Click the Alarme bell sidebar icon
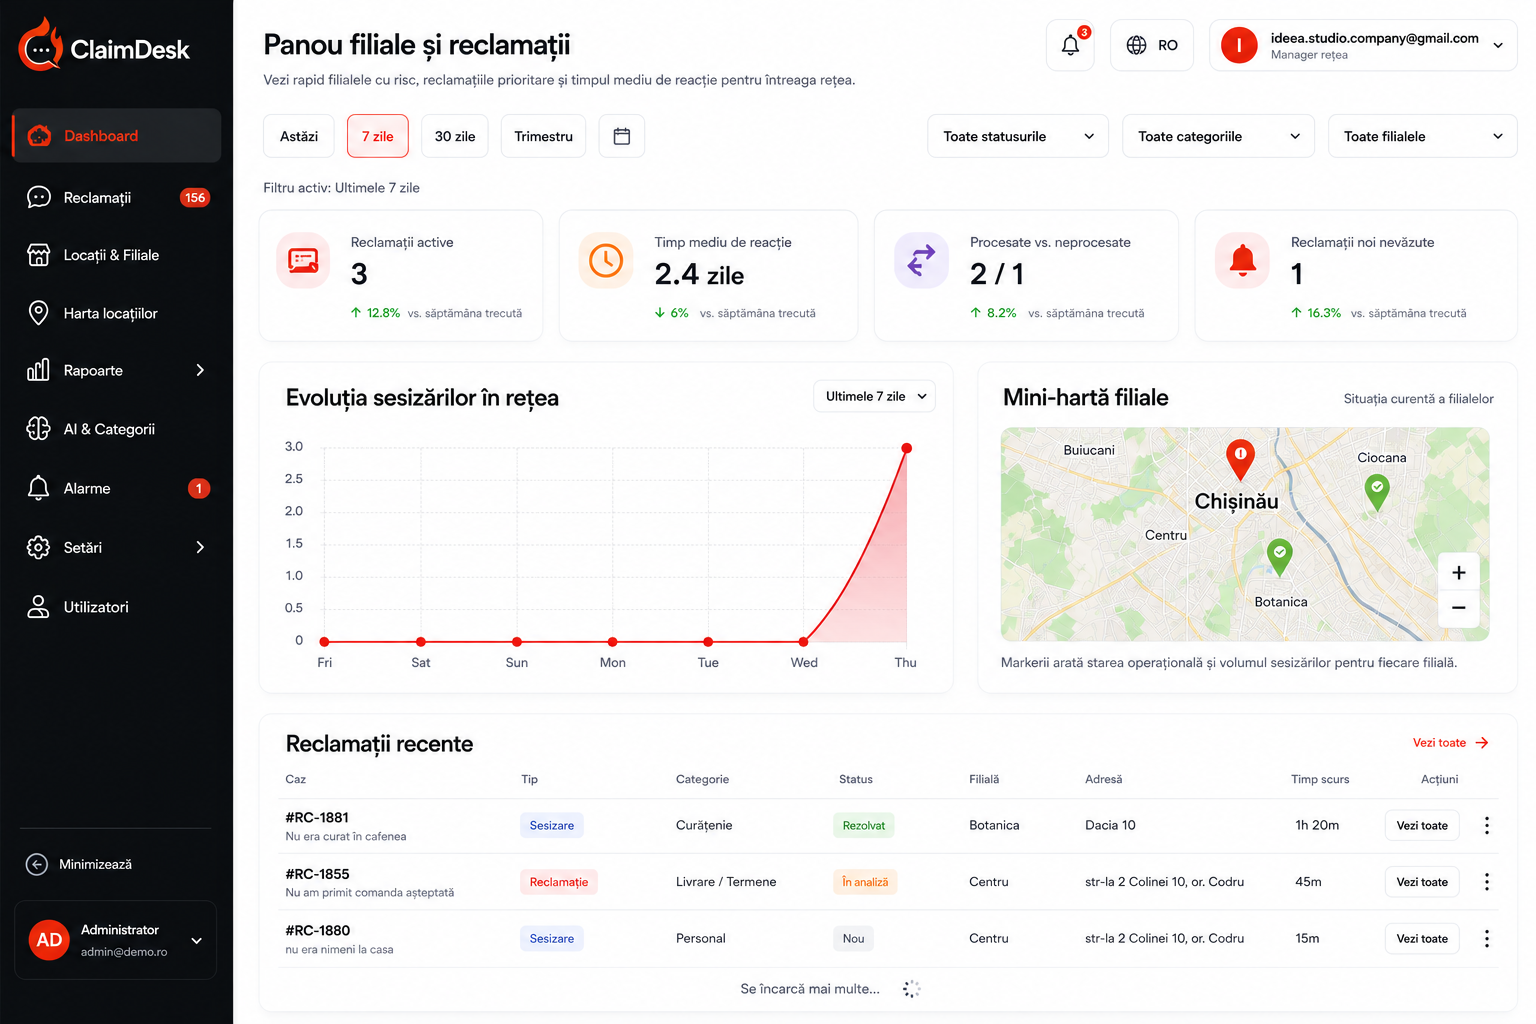Screen dimensions: 1536x1024 tap(38, 488)
